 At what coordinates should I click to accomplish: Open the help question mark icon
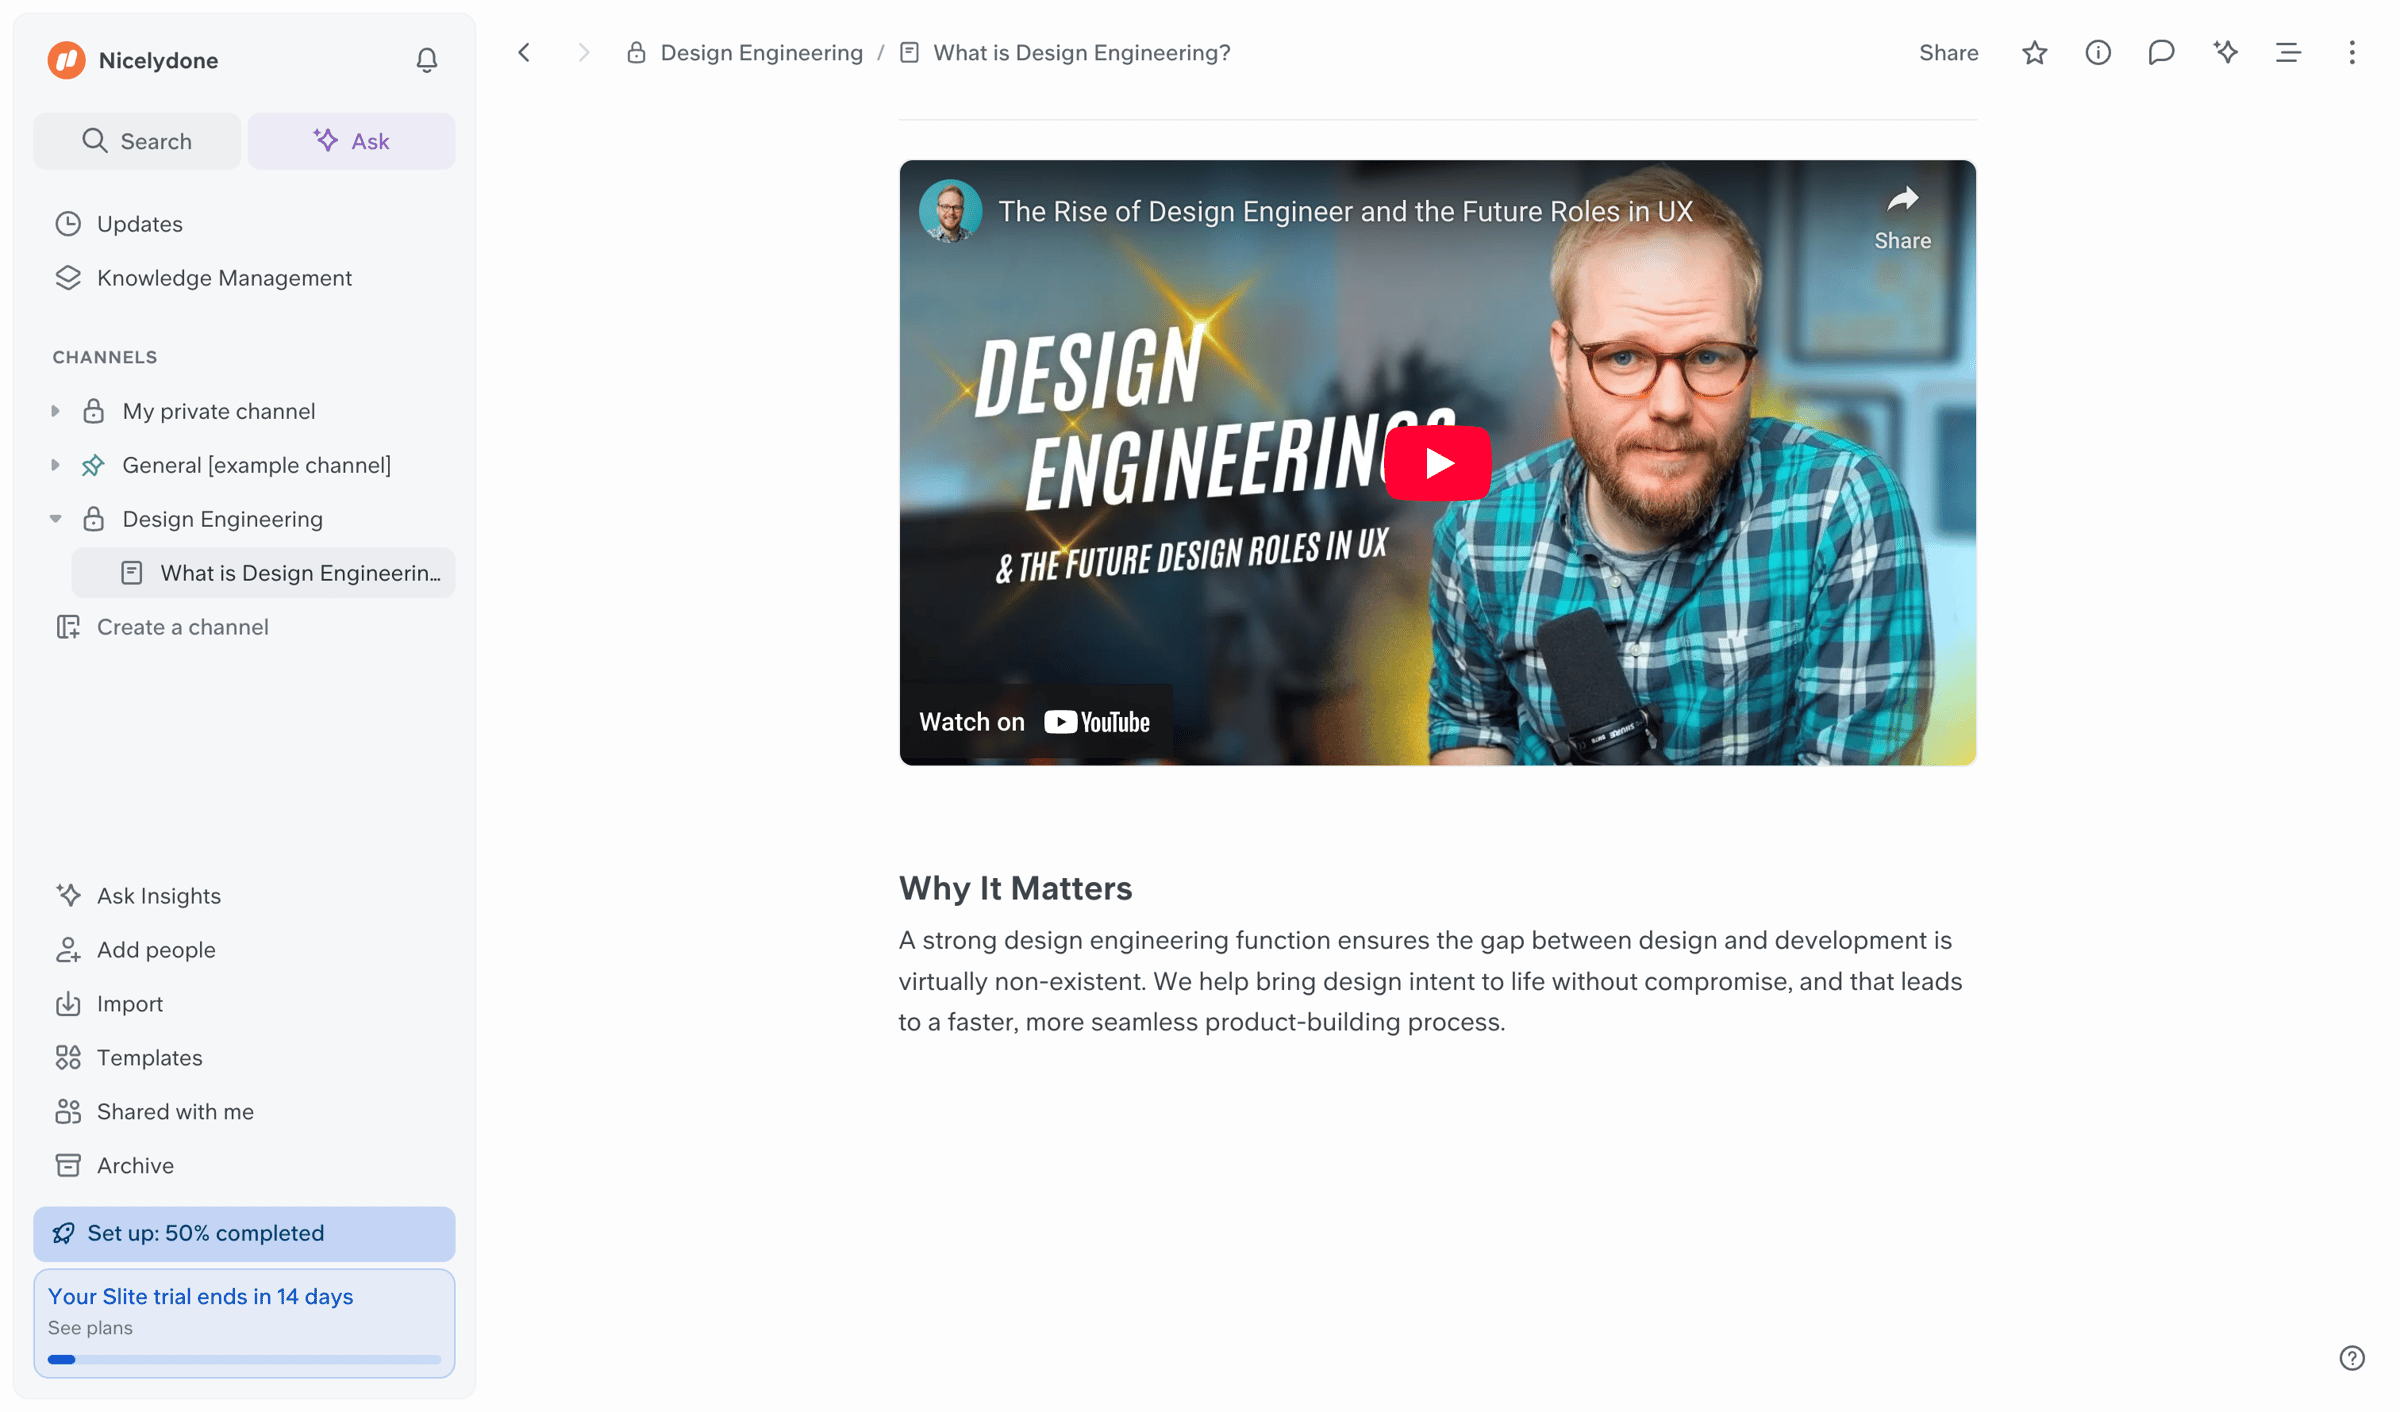[x=2352, y=1358]
